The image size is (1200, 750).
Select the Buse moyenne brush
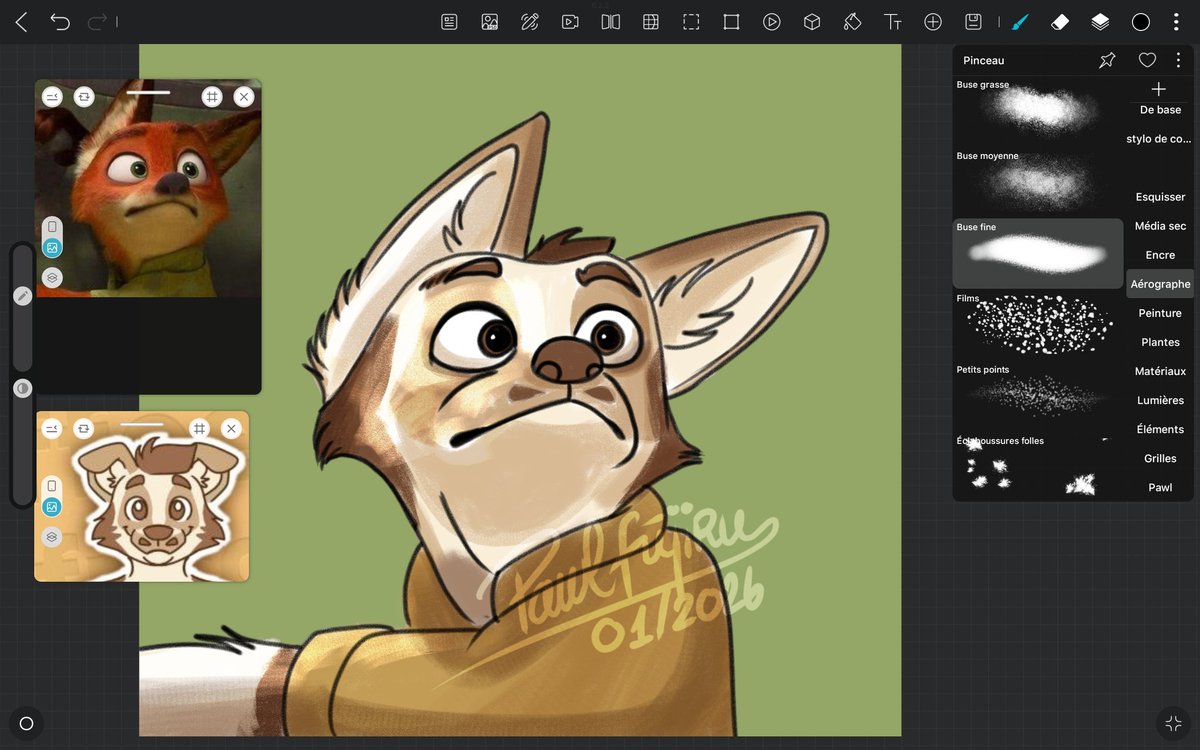pyautogui.click(x=1039, y=182)
